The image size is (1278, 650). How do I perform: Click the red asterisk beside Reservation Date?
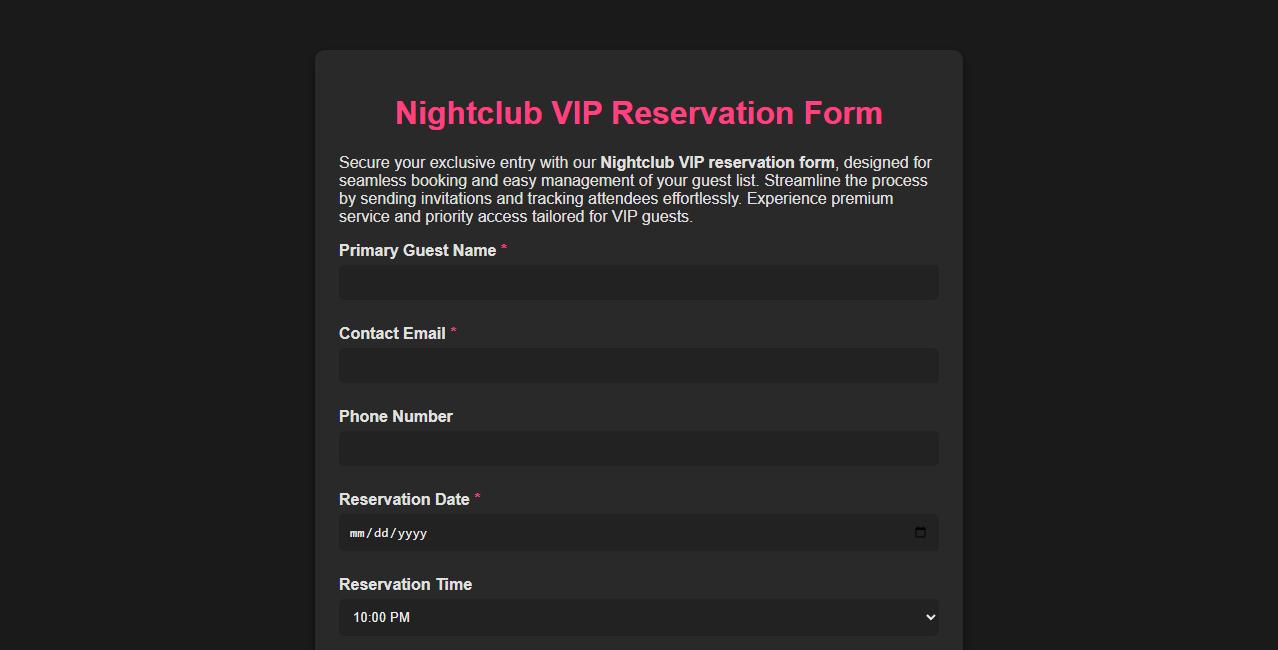pos(477,498)
